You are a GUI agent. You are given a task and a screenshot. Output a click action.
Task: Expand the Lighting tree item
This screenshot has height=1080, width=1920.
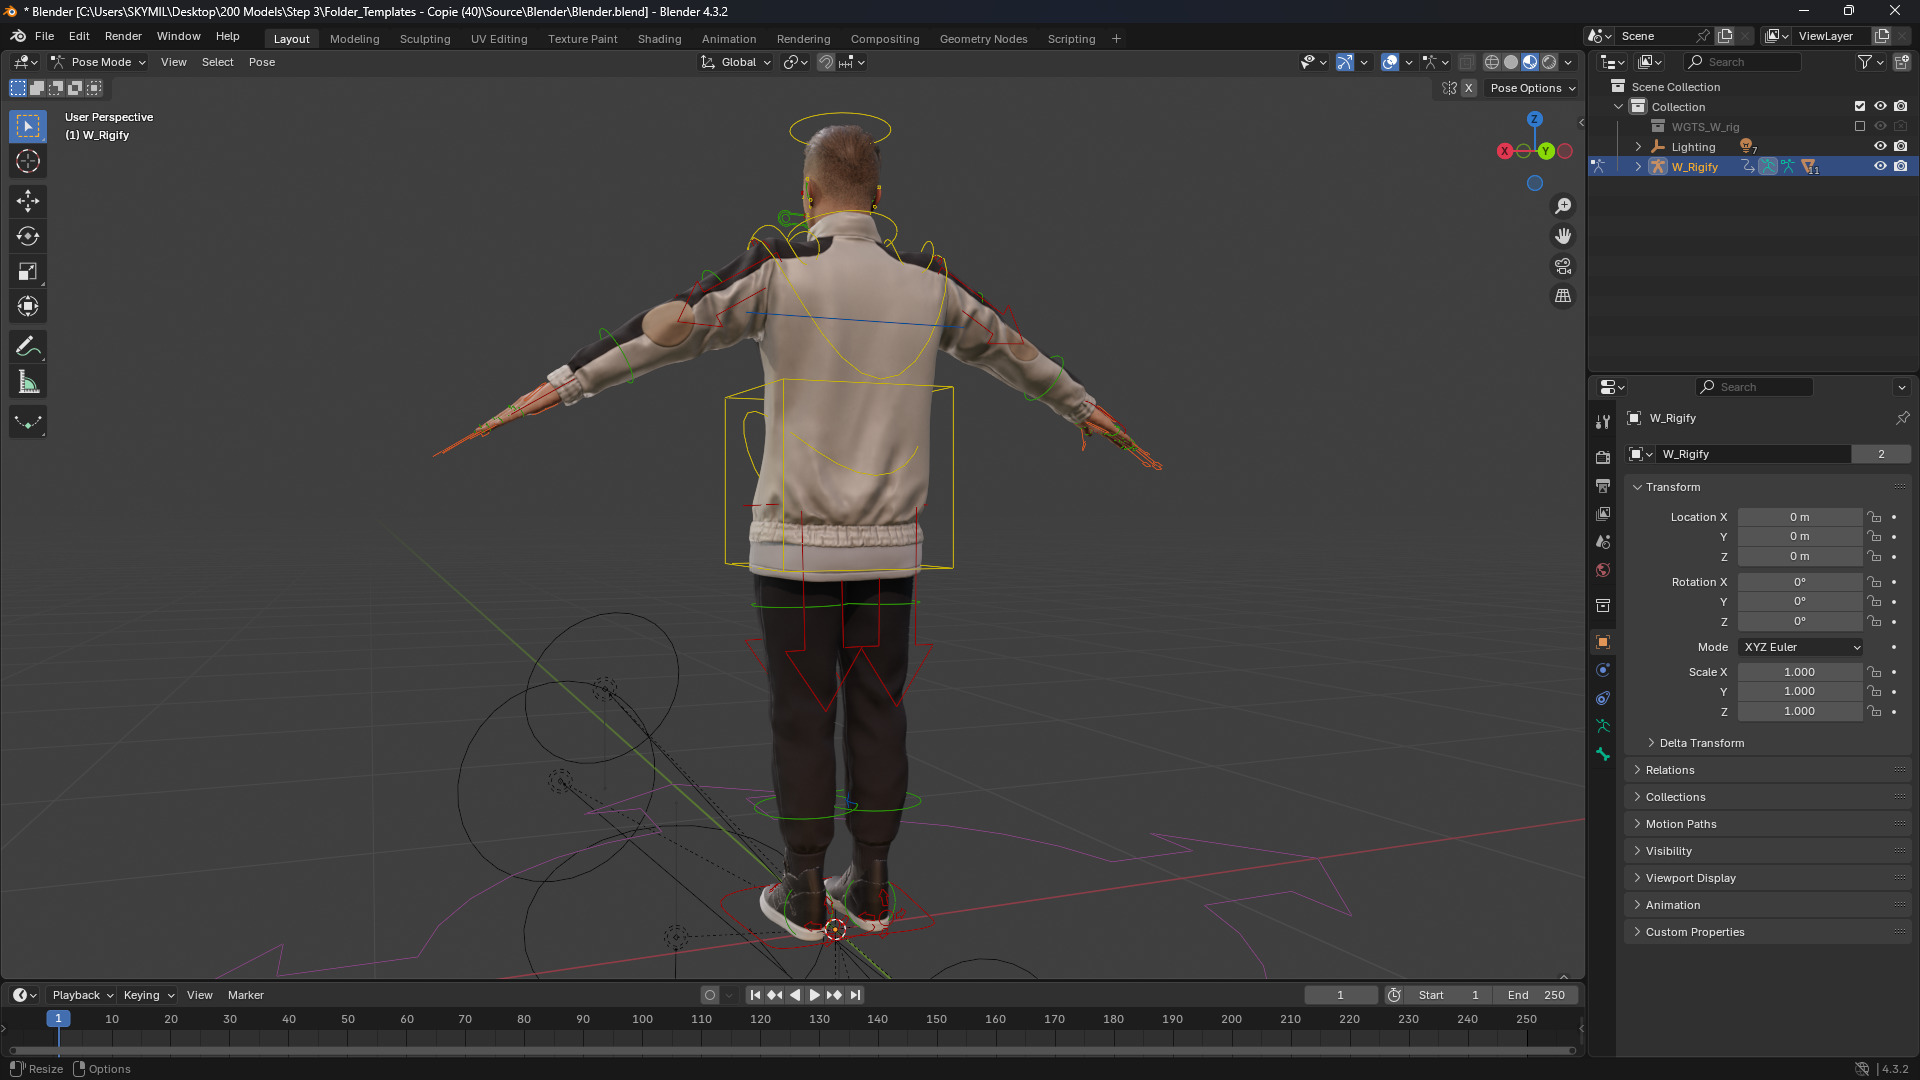1638,146
